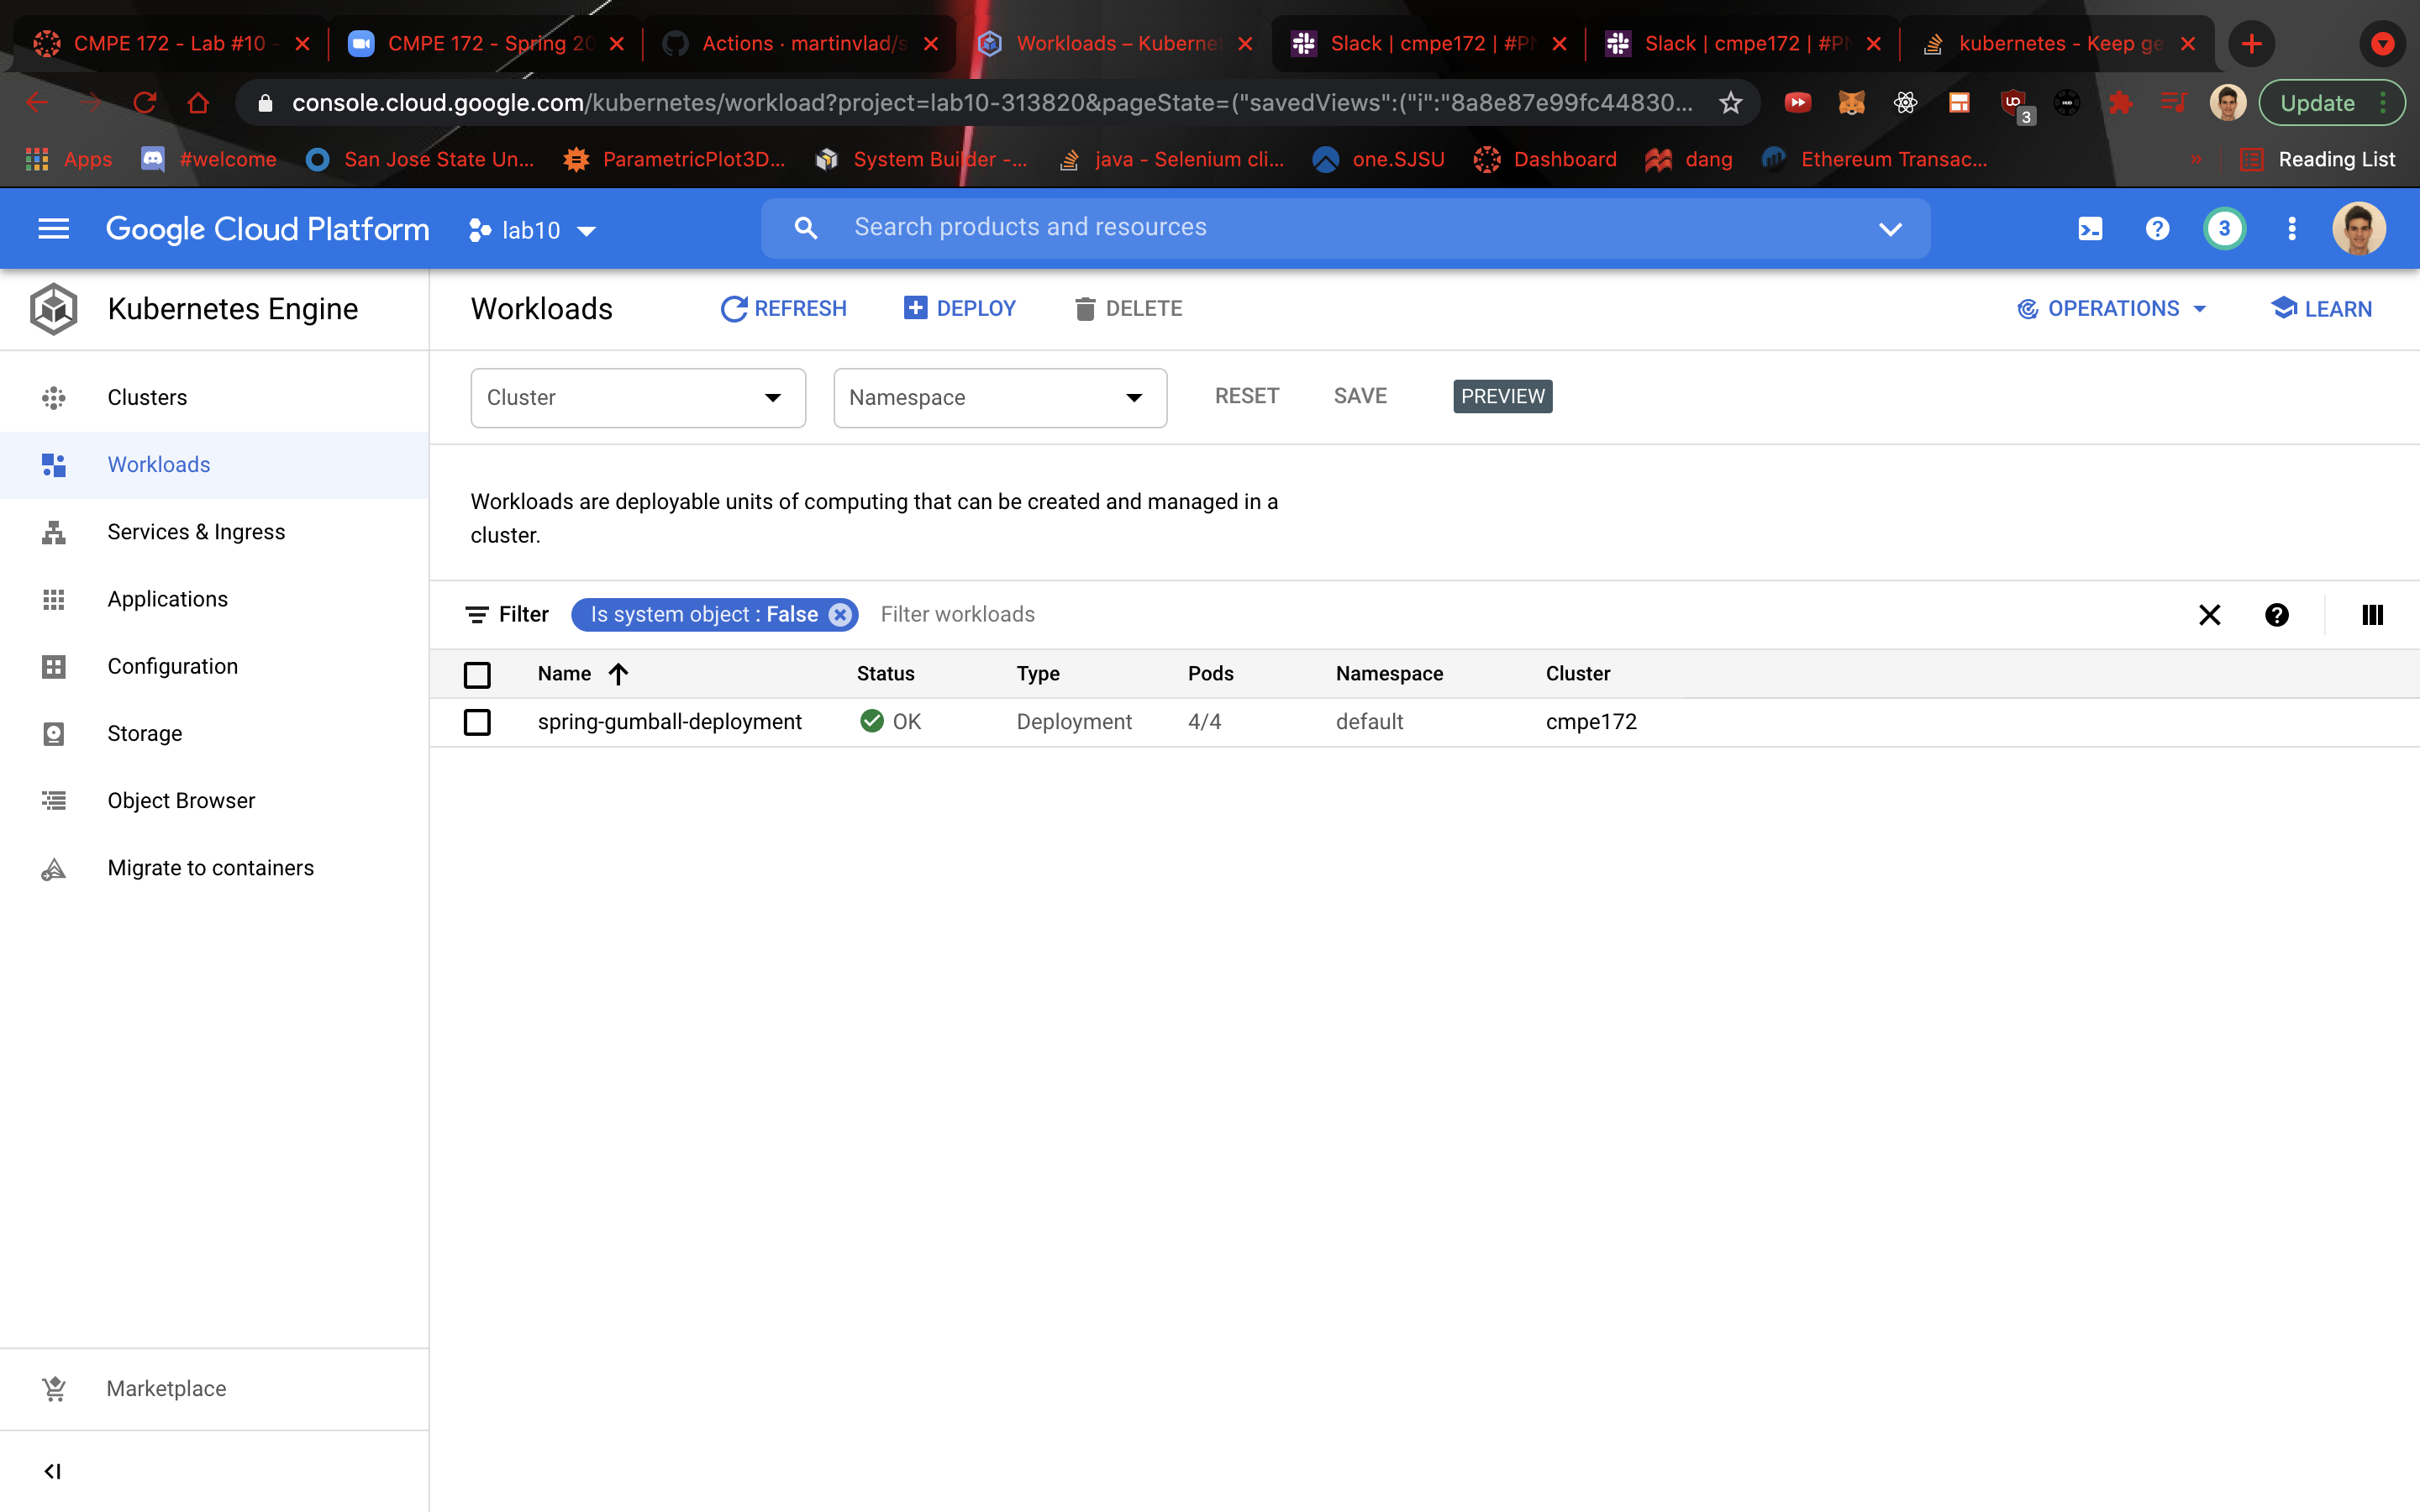Select the spring-gumball-deployment row checkbox

coord(477,722)
